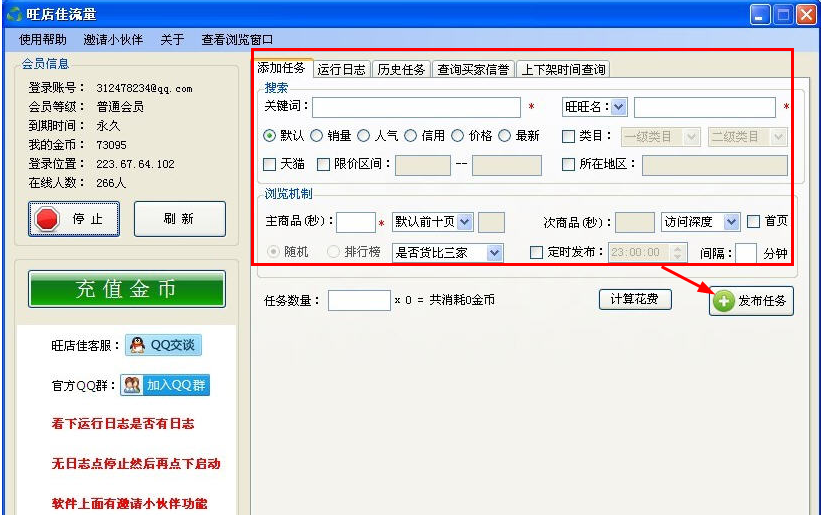Click the 发布任务 button
Viewport: 823px width, 515px height.
pos(751,301)
